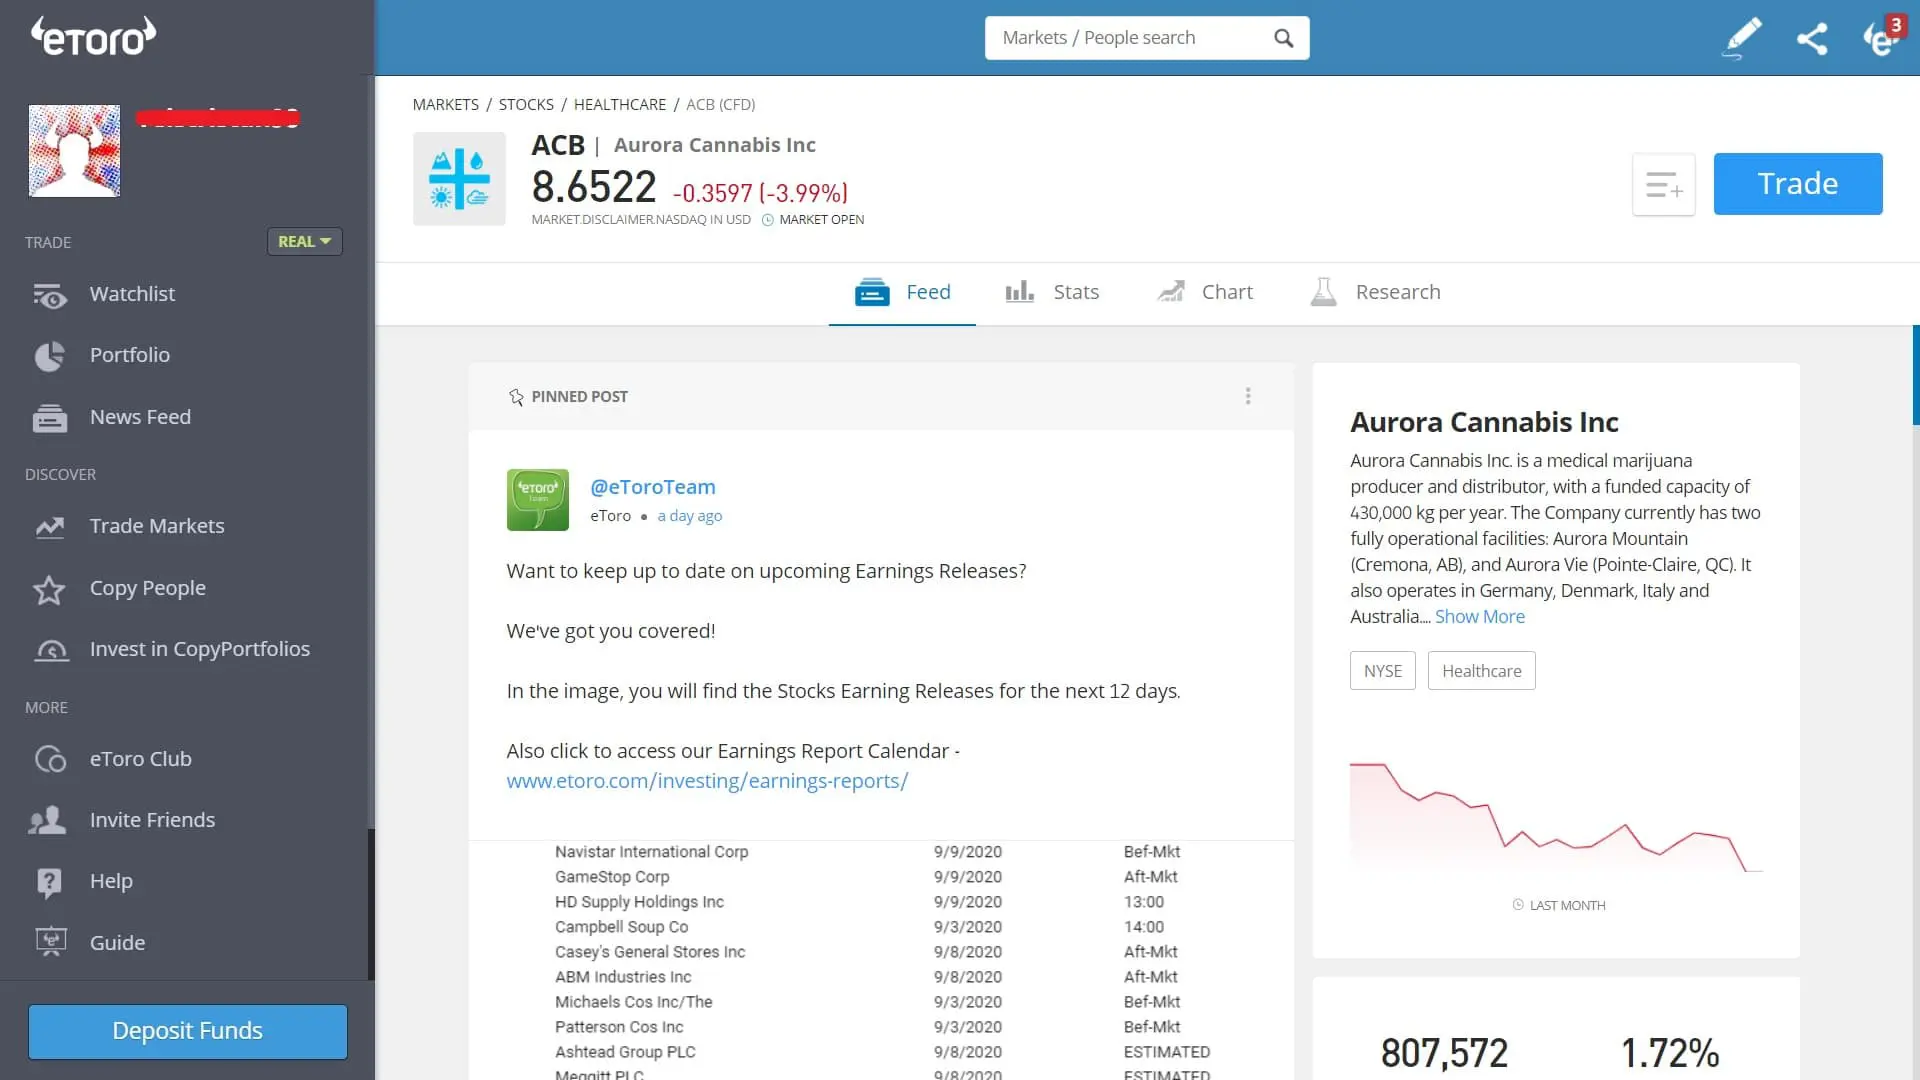Click the share icon in header
This screenshot has width=1920, height=1080.
tap(1812, 38)
